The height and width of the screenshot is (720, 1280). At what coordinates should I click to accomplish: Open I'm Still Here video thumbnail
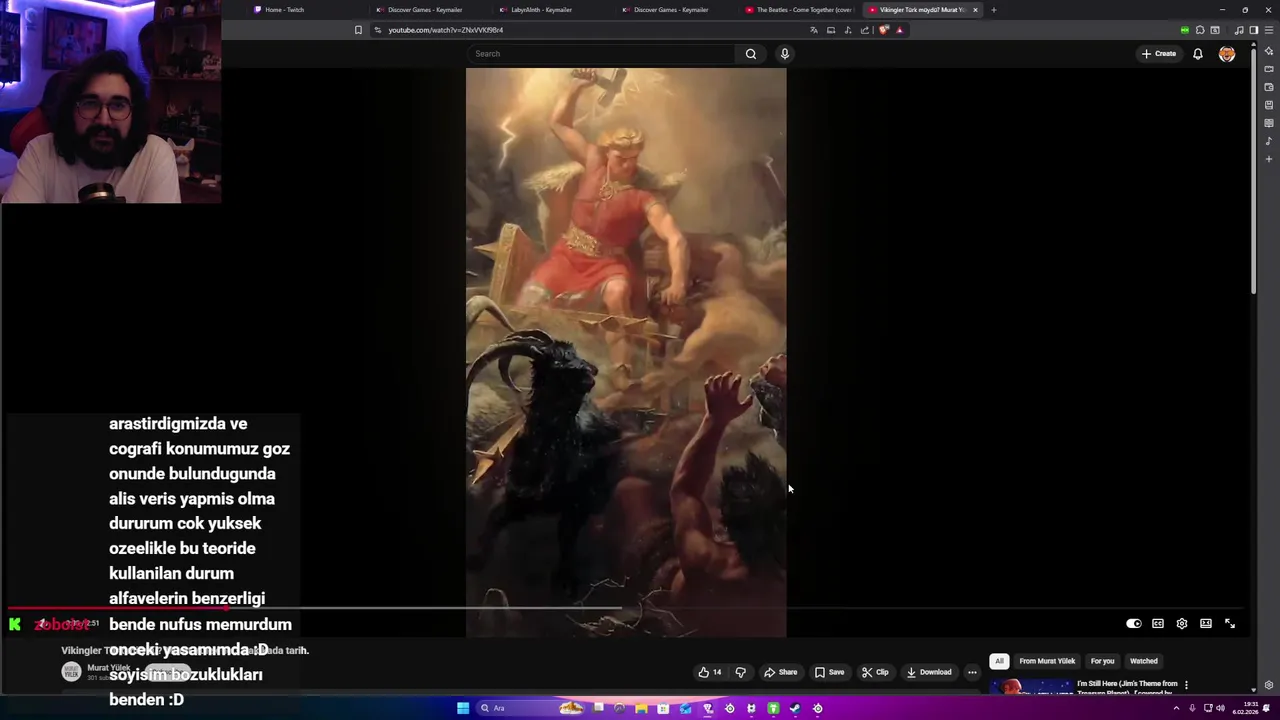(1031, 686)
